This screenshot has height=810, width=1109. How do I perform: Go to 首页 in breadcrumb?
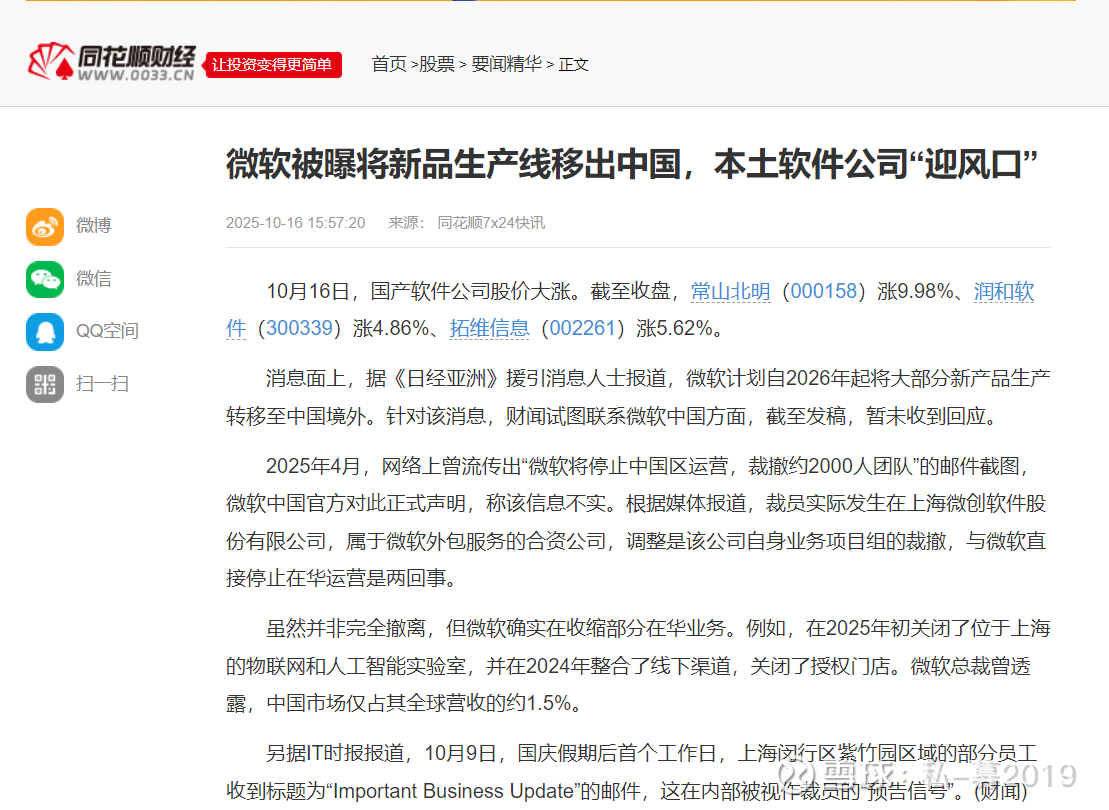pyautogui.click(x=389, y=64)
